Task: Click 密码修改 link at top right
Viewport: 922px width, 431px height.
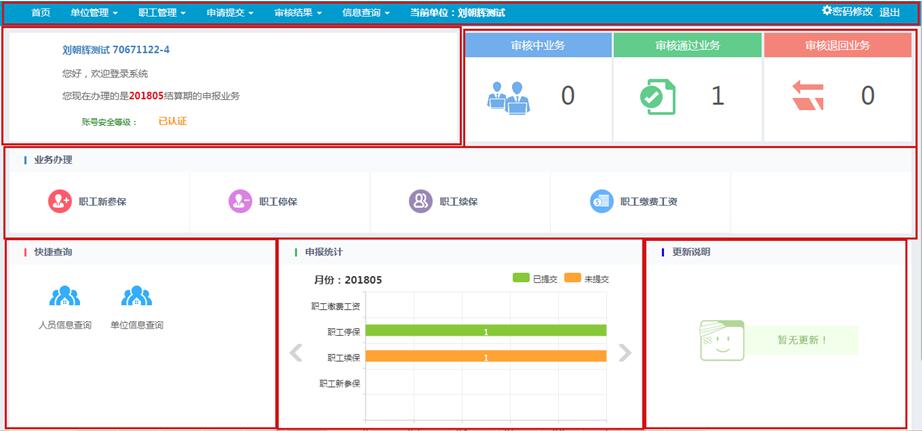Action: [847, 12]
